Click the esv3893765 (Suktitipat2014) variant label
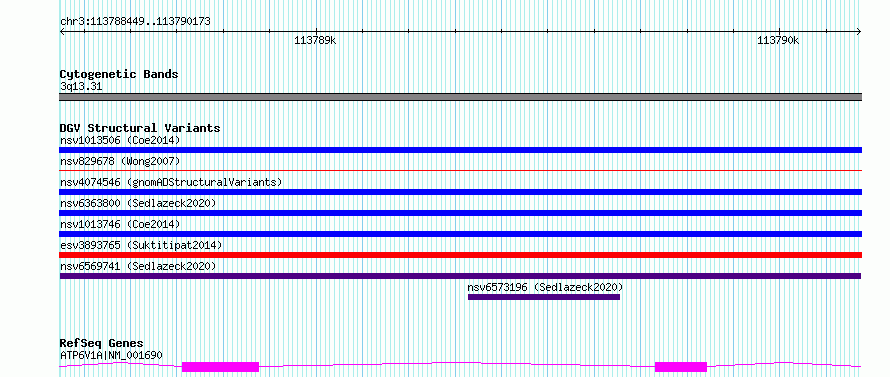Image resolution: width=890 pixels, height=377 pixels. click(x=141, y=245)
